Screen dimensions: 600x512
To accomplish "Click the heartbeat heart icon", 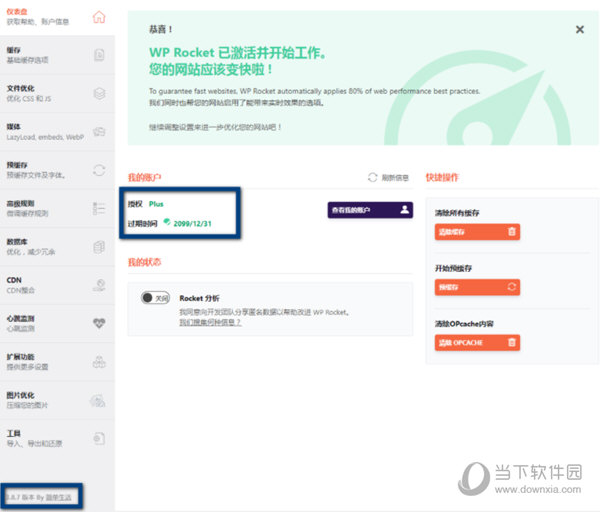I will pos(99,323).
